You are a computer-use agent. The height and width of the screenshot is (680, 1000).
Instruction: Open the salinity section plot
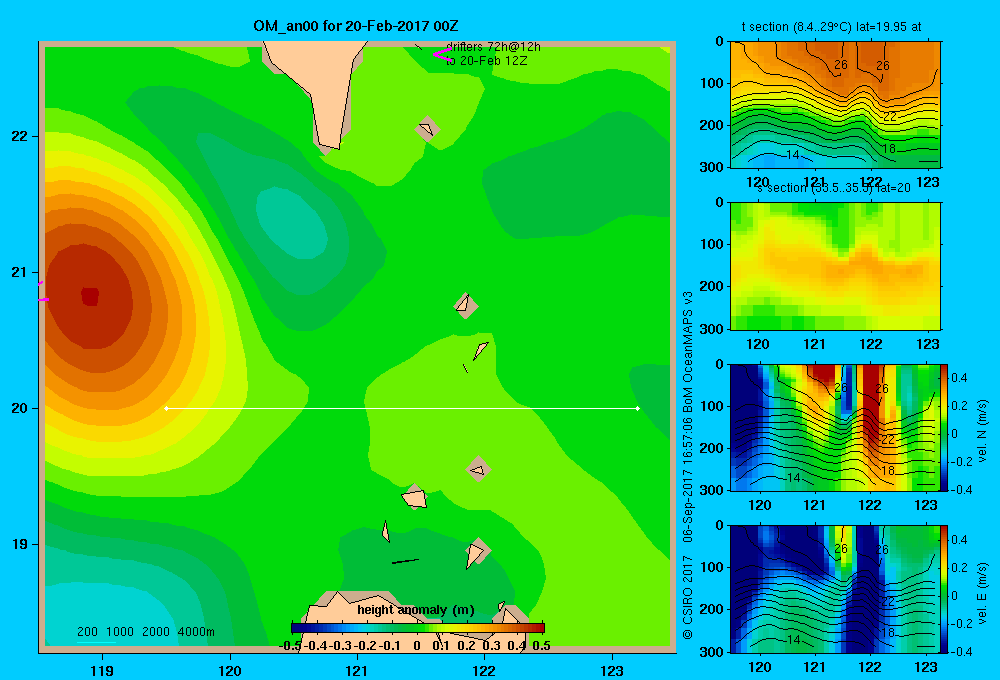(x=835, y=266)
